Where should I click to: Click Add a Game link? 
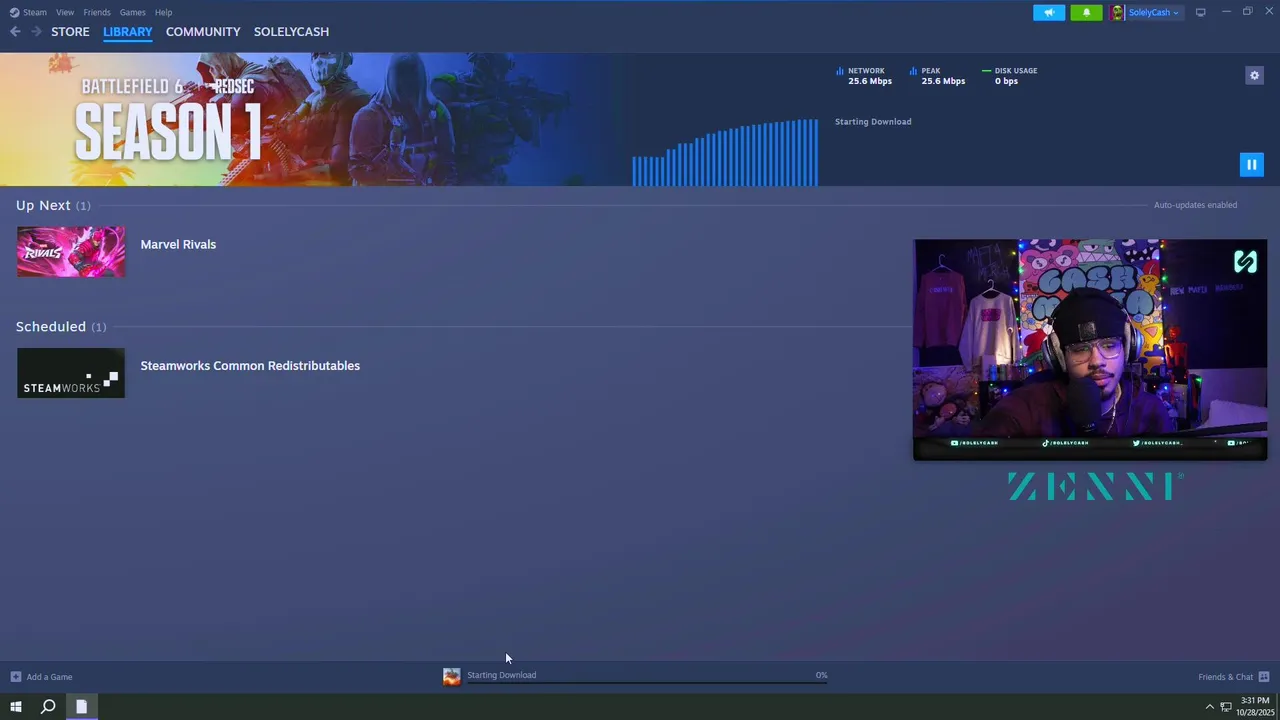click(x=49, y=677)
